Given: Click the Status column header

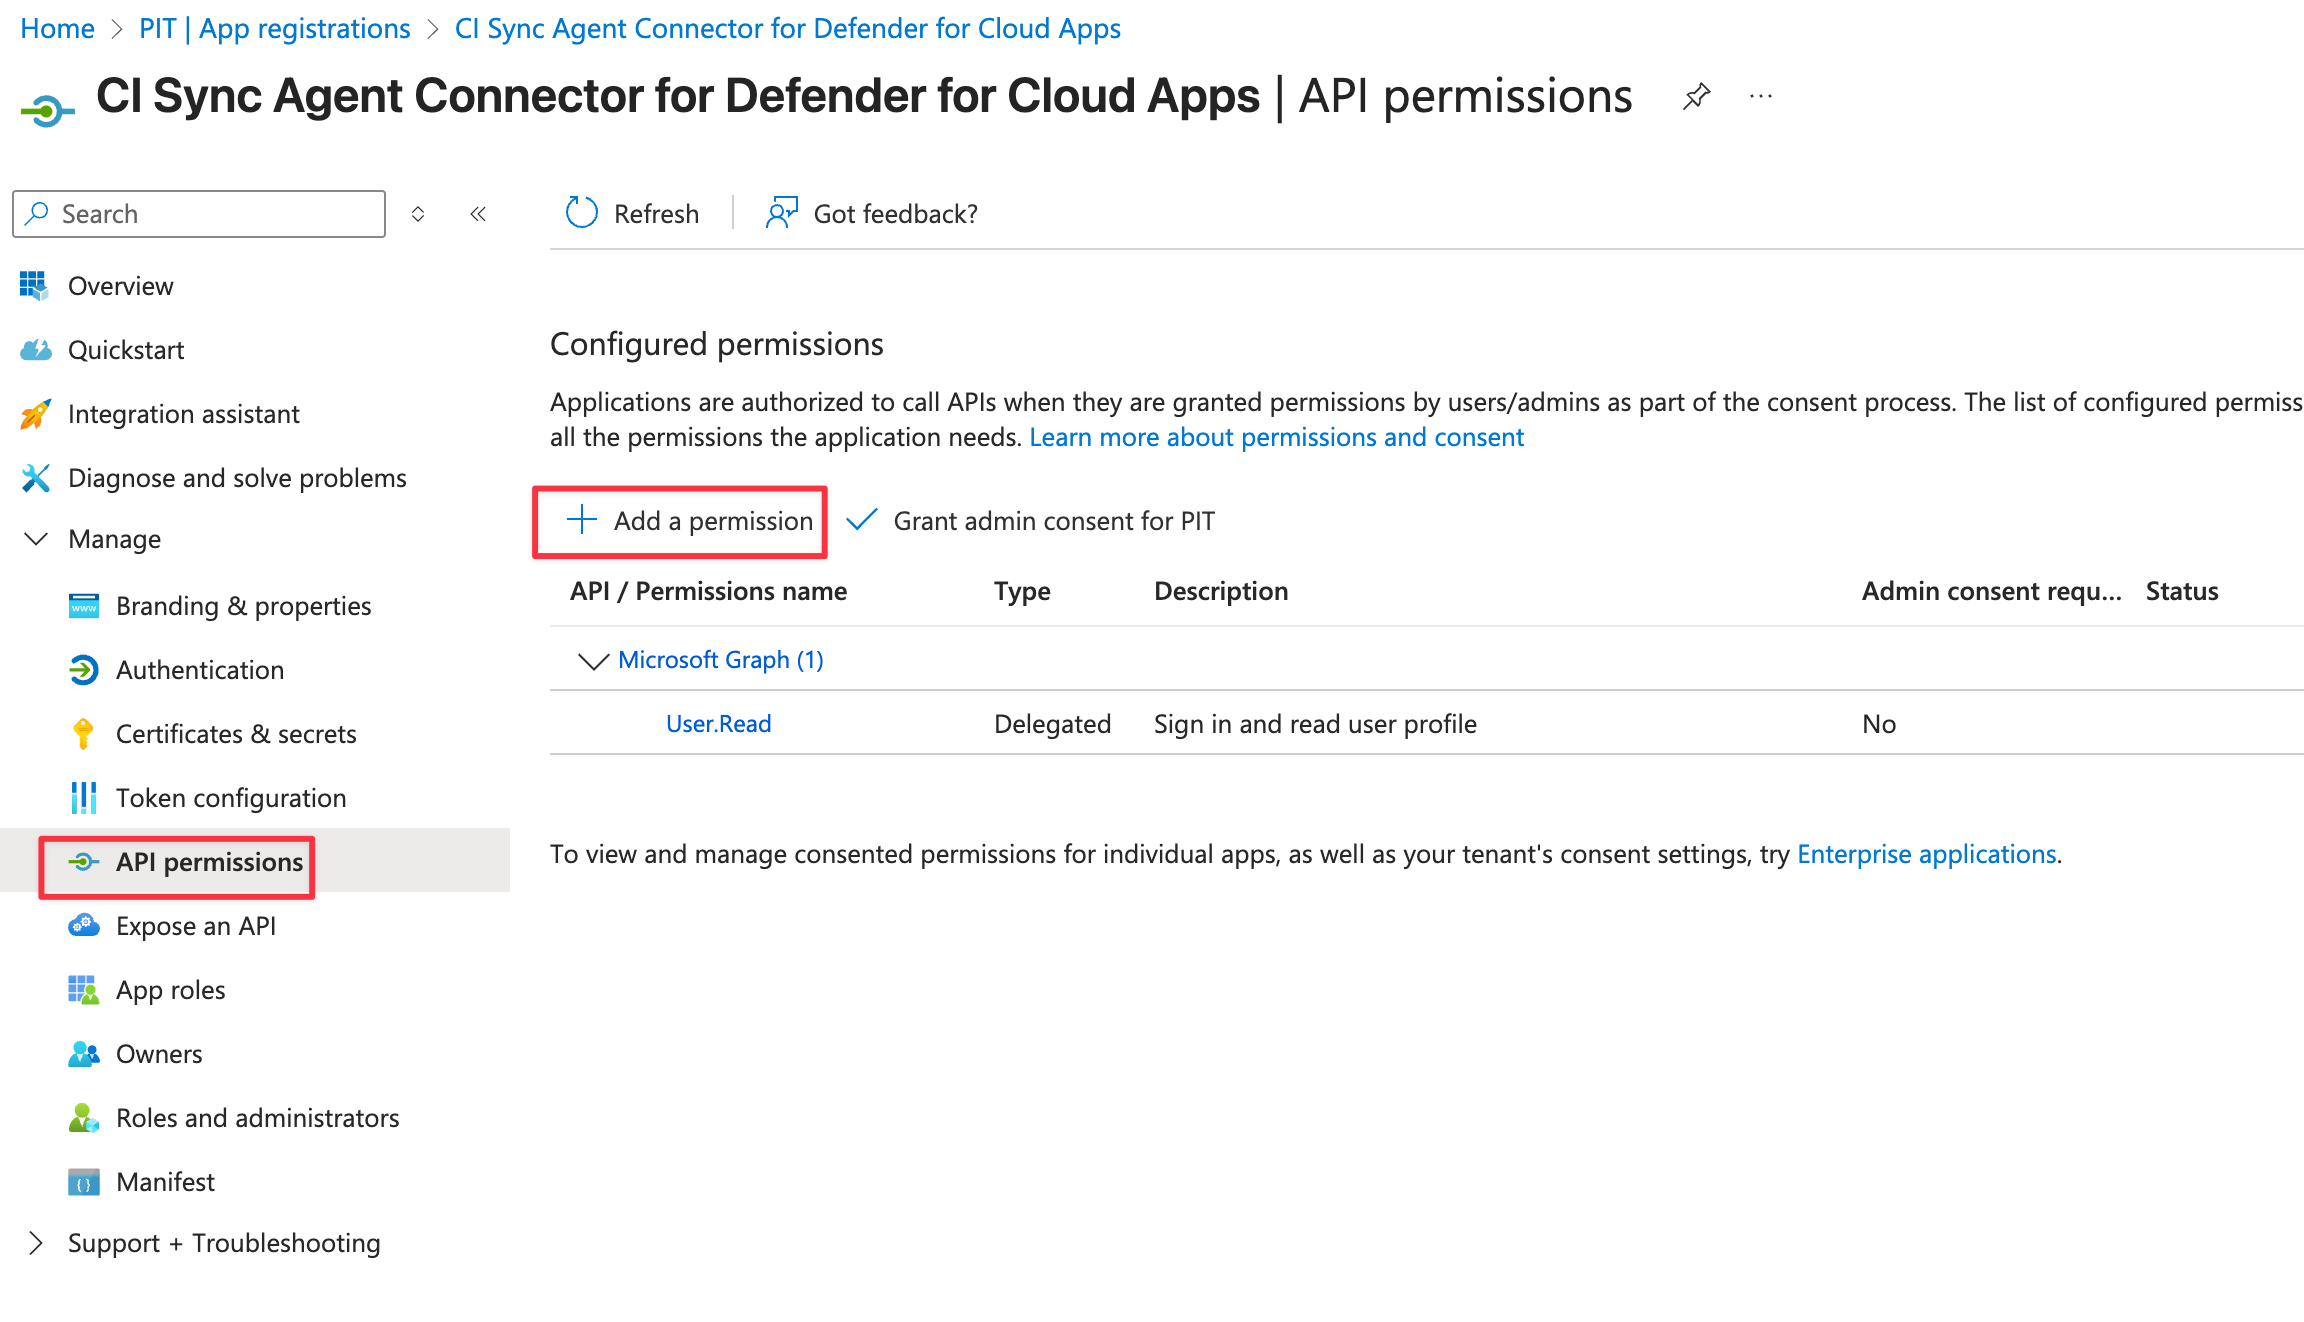Looking at the screenshot, I should (x=2182, y=591).
